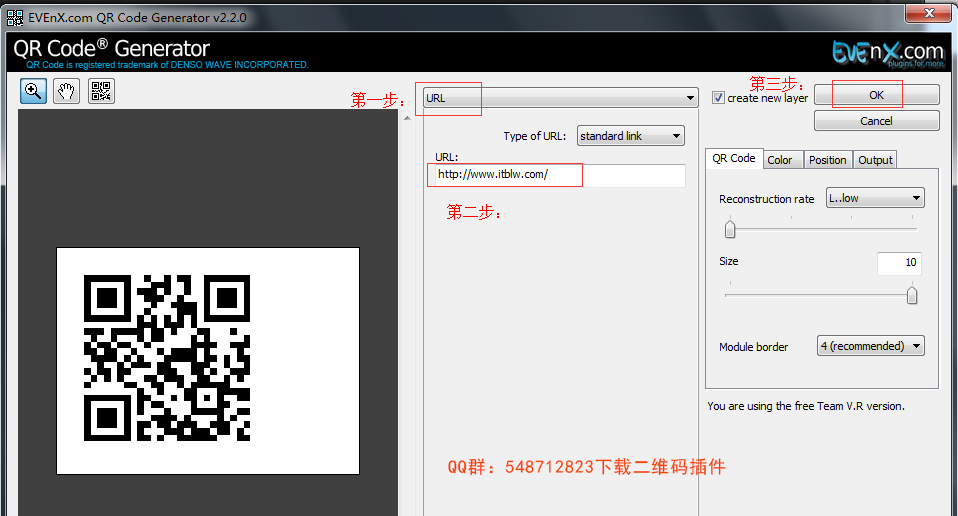Confirm with the OK button

(x=877, y=95)
